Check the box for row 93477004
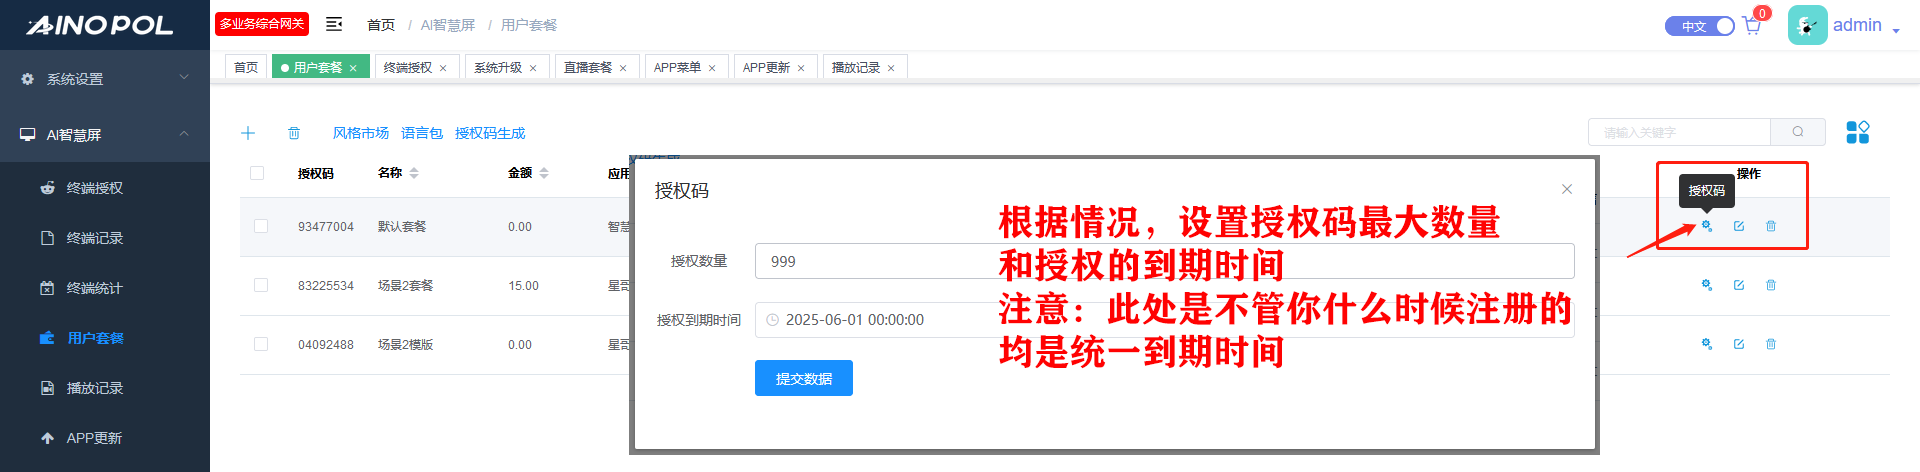Screen dimensions: 1920x472 click(261, 226)
